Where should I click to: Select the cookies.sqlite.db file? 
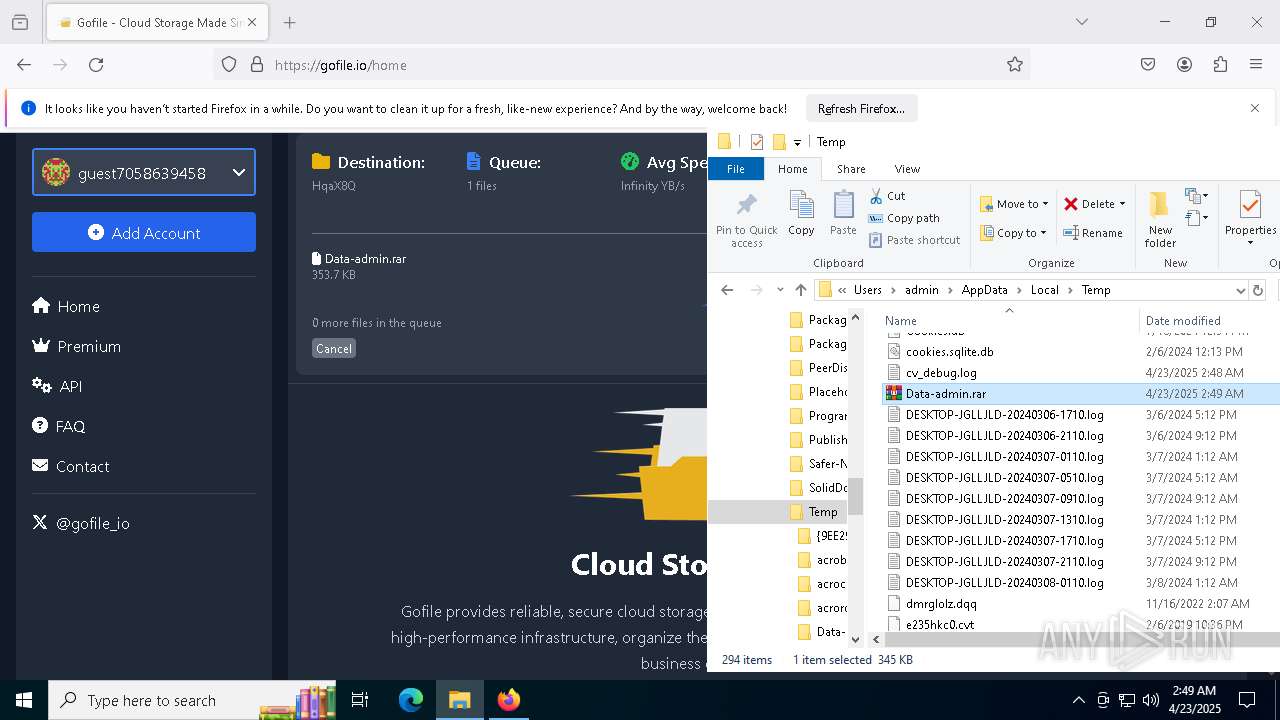pos(949,352)
